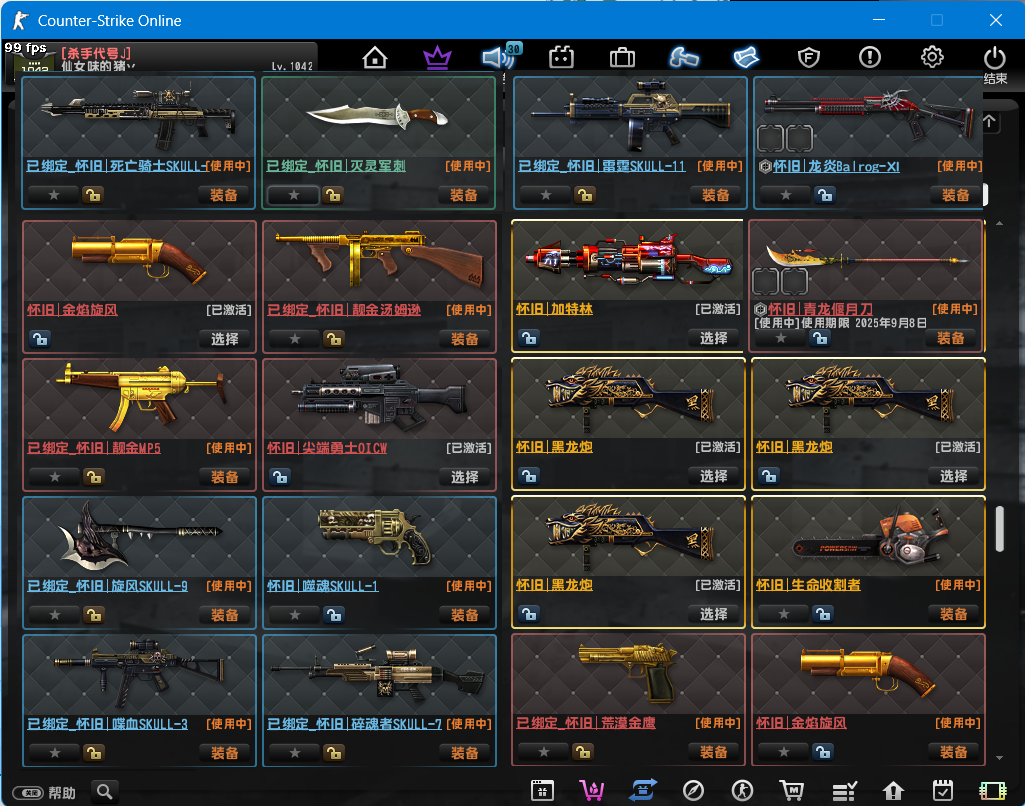Click the lock icon on 怀旧|尖端勇士OICW card
The width and height of the screenshot is (1025, 806).
pos(280,477)
